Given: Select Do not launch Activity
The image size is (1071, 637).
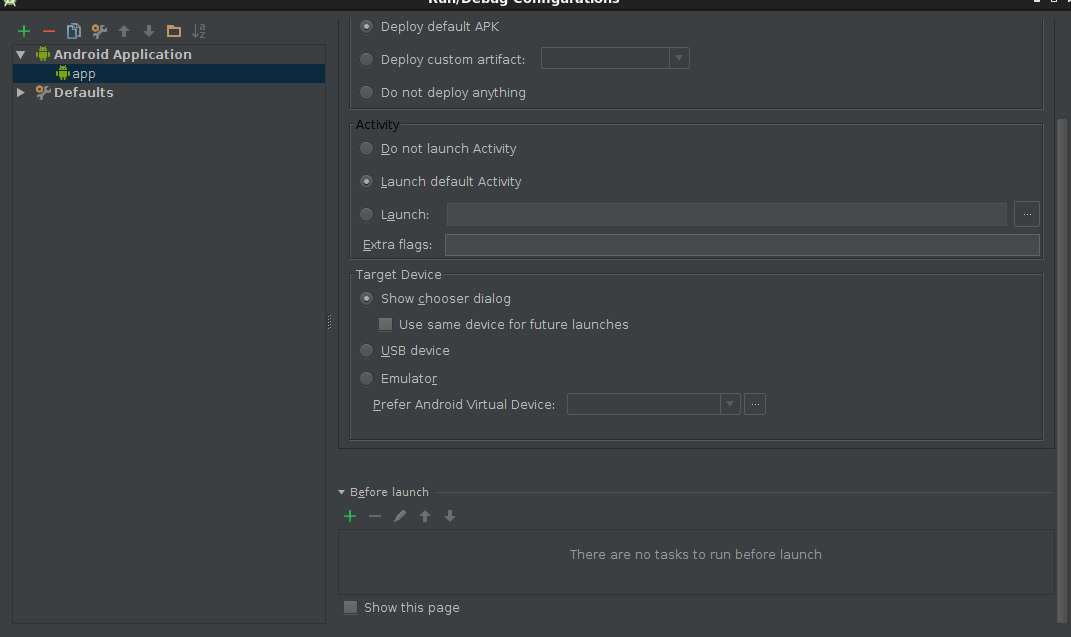Looking at the screenshot, I should [x=367, y=148].
